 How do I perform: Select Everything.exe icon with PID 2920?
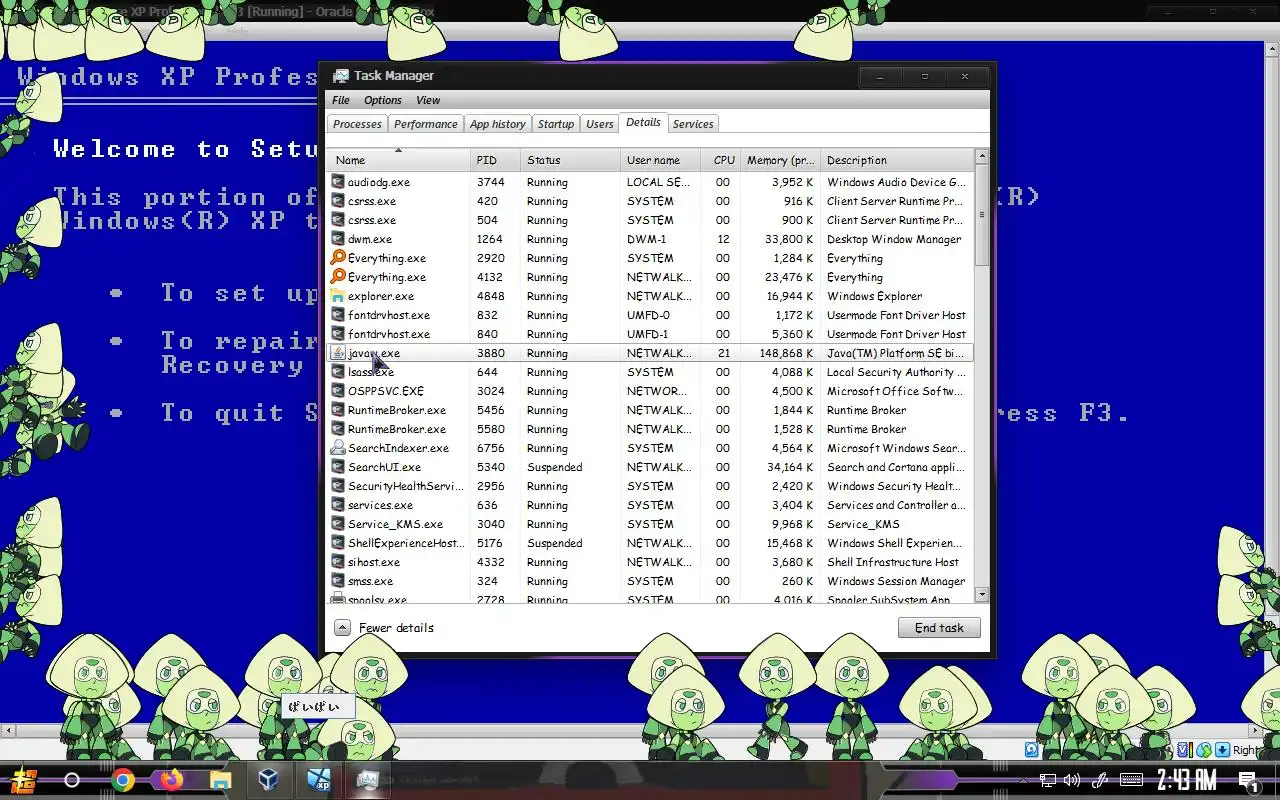pos(338,258)
